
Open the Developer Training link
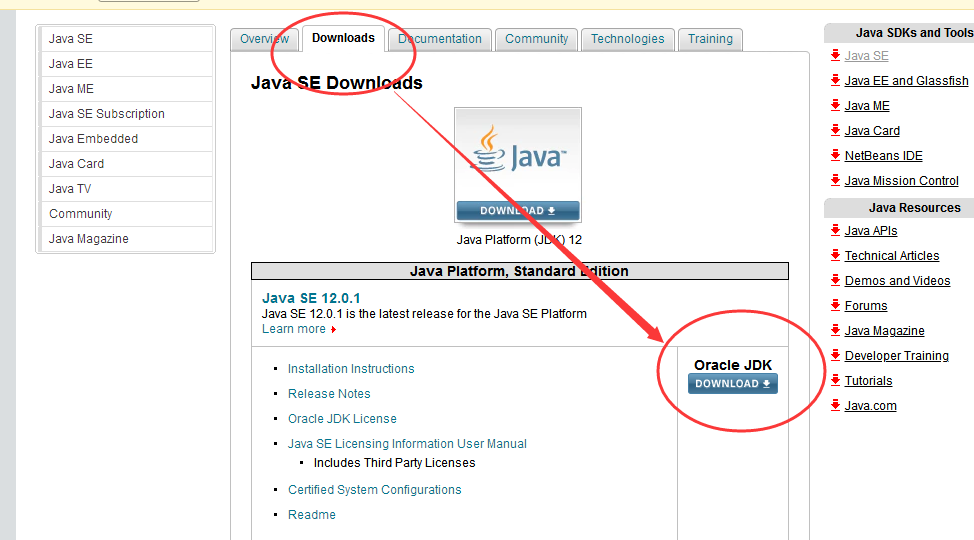point(897,355)
